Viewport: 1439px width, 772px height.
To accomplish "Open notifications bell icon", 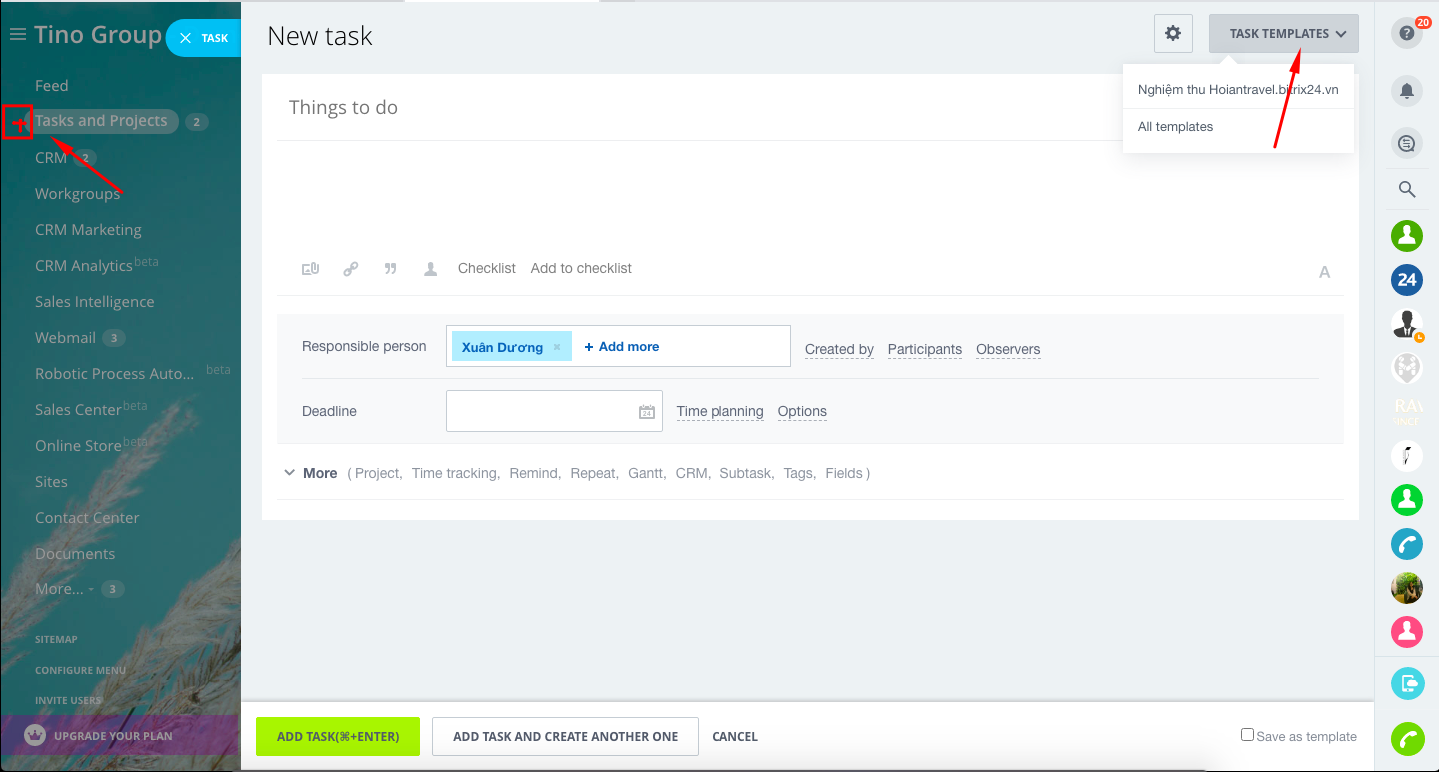I will tap(1407, 91).
